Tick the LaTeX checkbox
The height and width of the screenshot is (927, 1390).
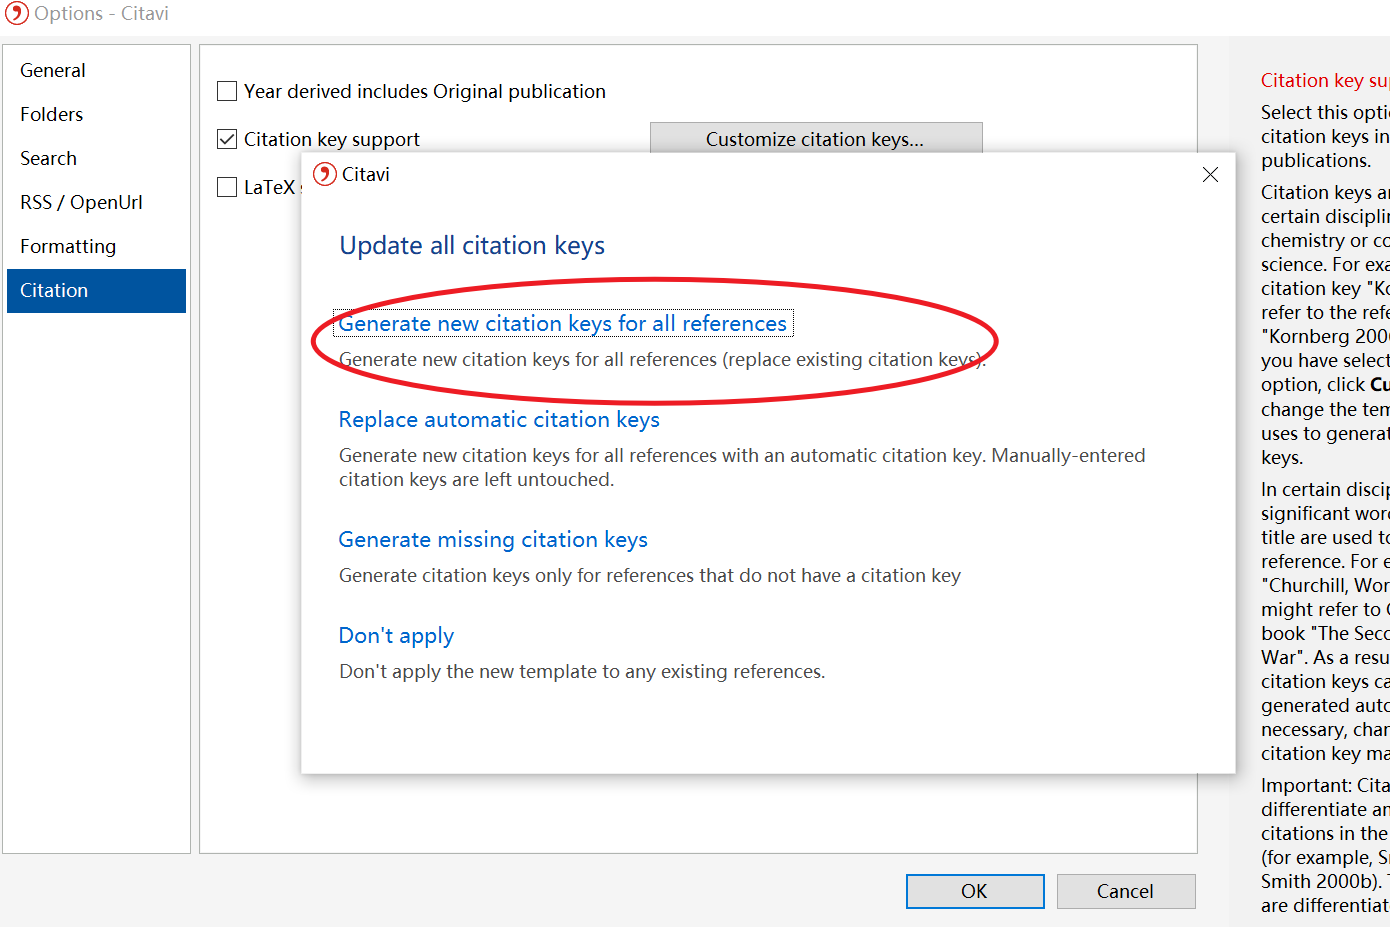tap(227, 187)
